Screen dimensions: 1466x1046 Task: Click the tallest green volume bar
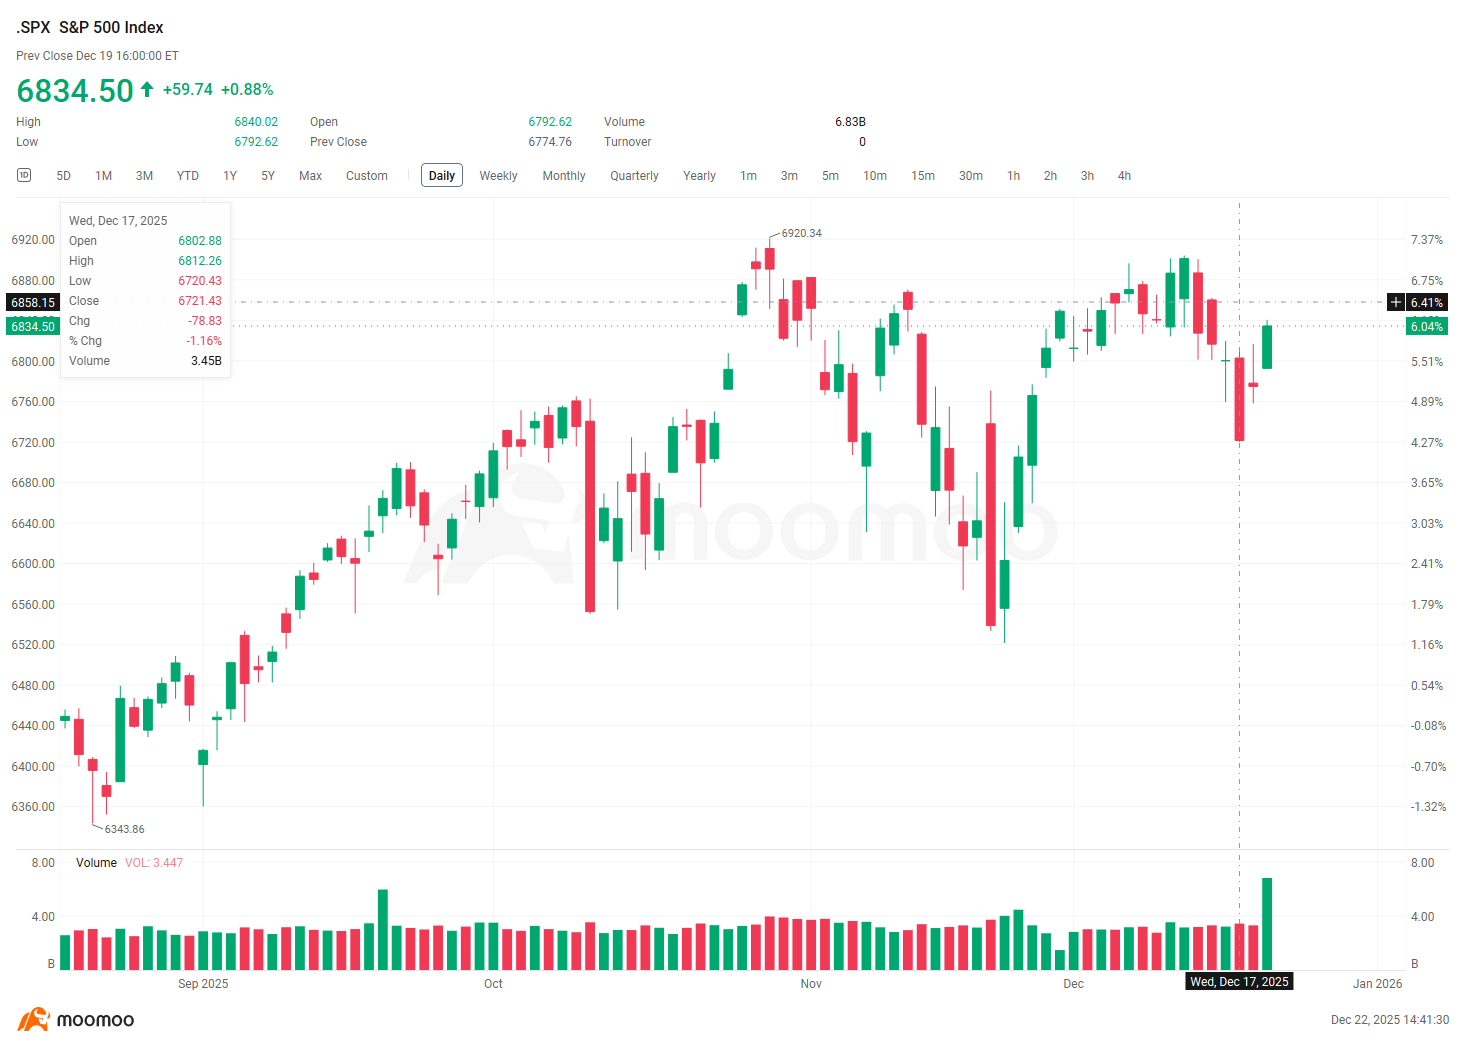(x=1267, y=924)
